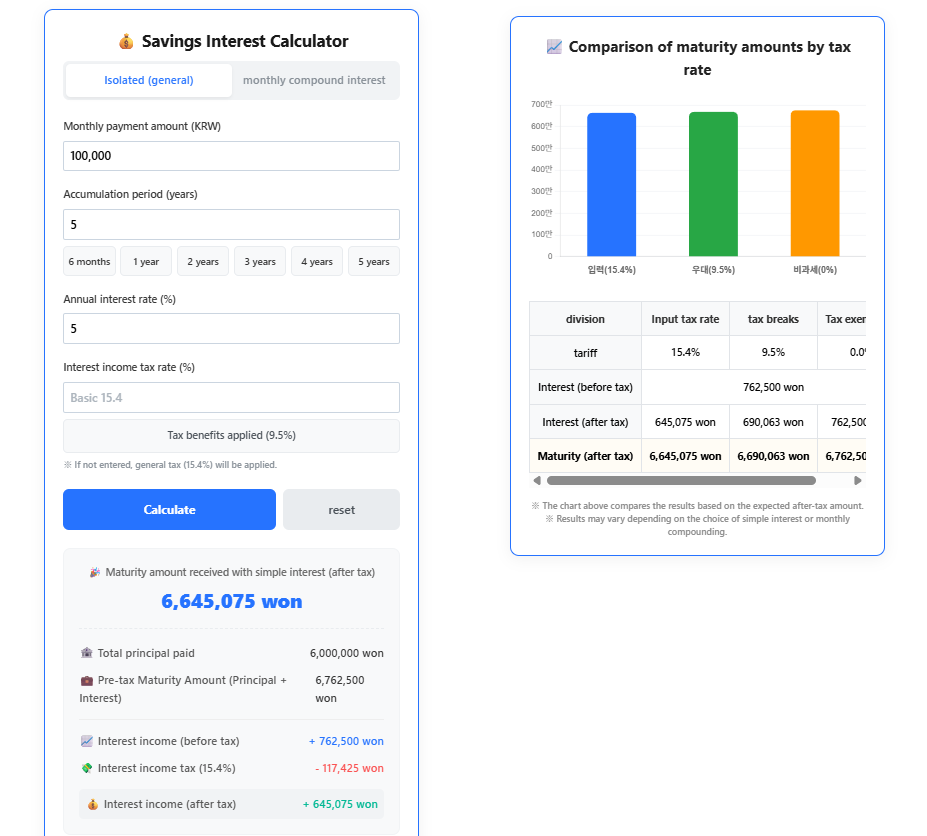Screen dimensions: 927x836
Task: Click the Monthly payment amount input field
Action: coord(231,156)
